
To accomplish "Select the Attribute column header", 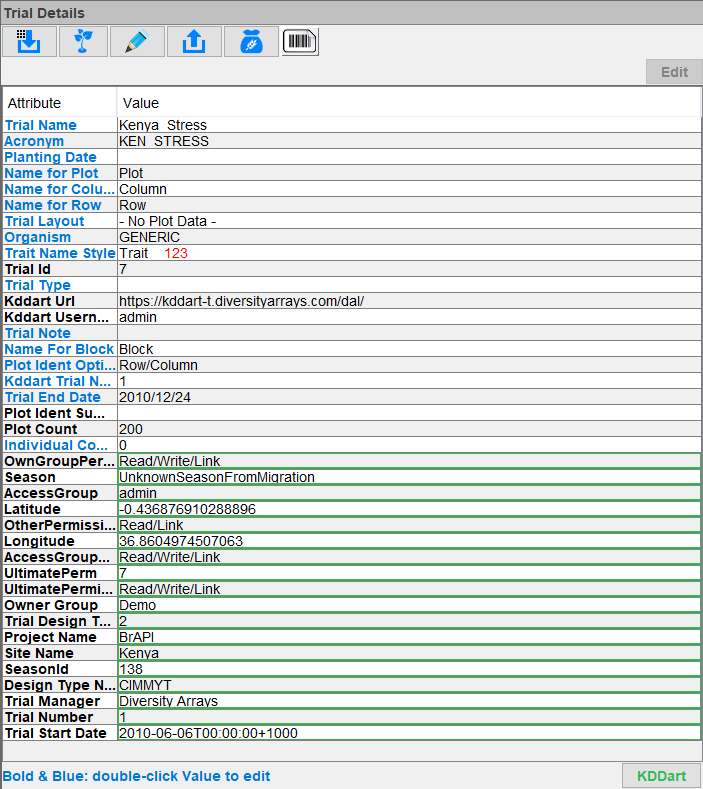I will pos(60,103).
